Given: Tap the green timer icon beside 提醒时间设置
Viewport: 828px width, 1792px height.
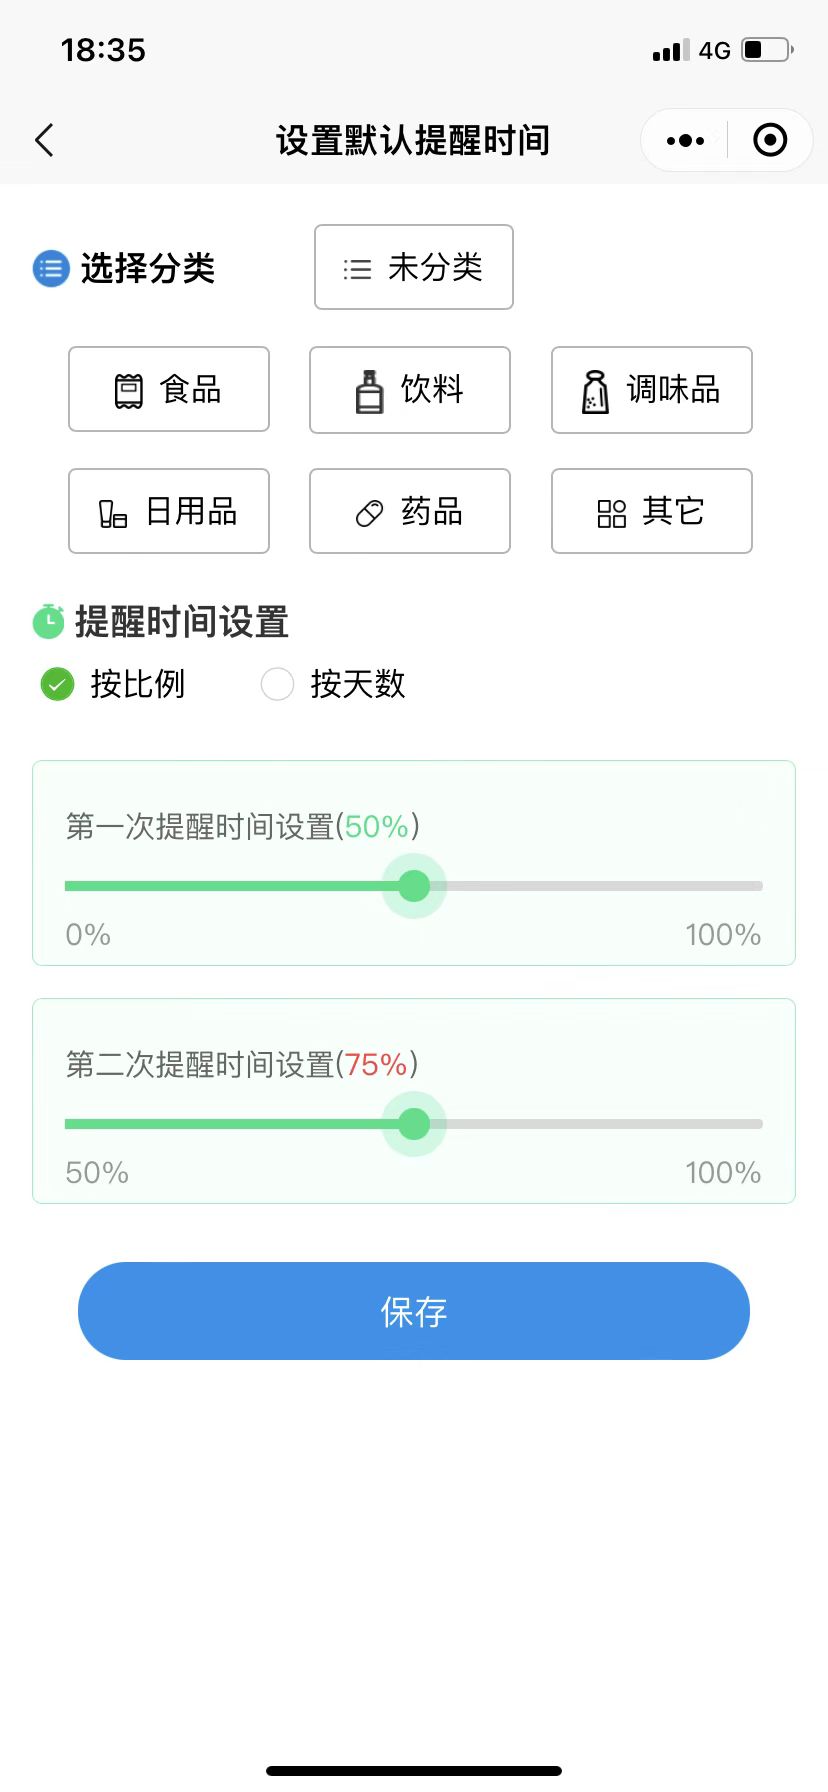Looking at the screenshot, I should click(48, 621).
